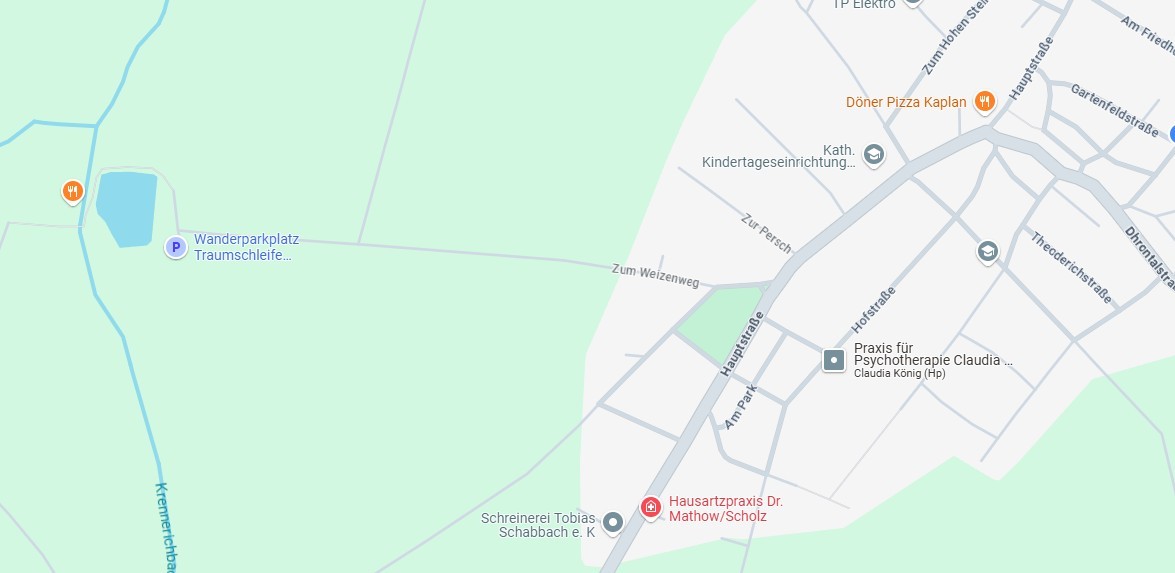Select the Hofstraße street name
Screen dimensions: 1175x573
click(873, 309)
